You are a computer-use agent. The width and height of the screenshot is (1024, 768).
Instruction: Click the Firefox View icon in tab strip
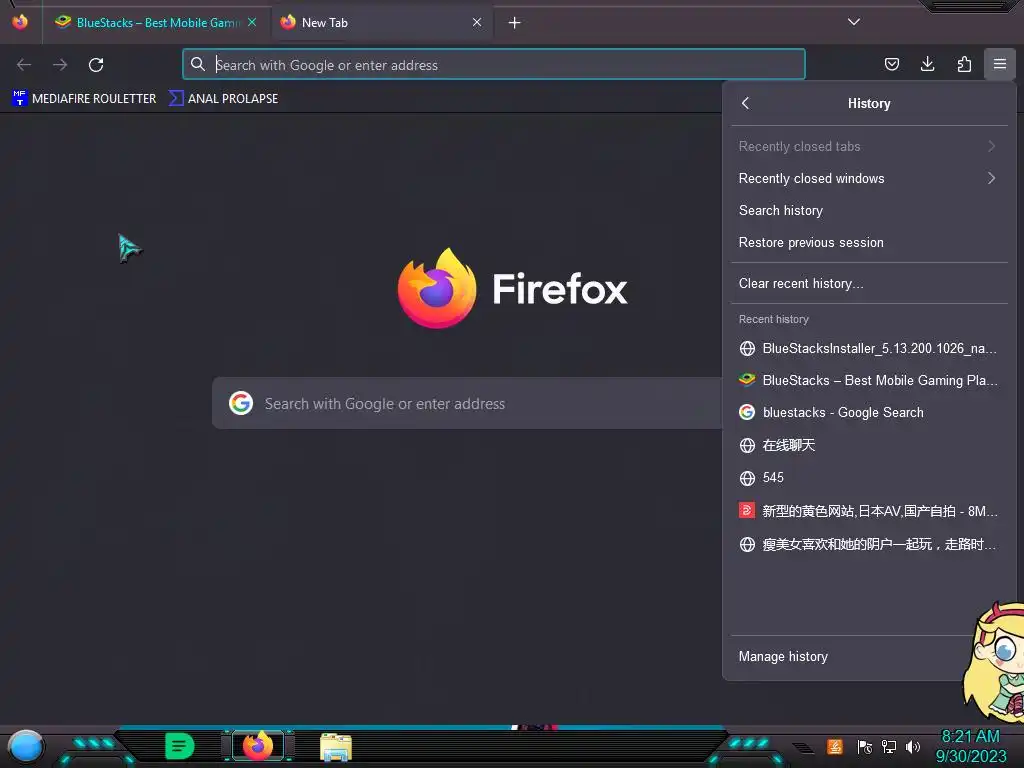click(20, 22)
